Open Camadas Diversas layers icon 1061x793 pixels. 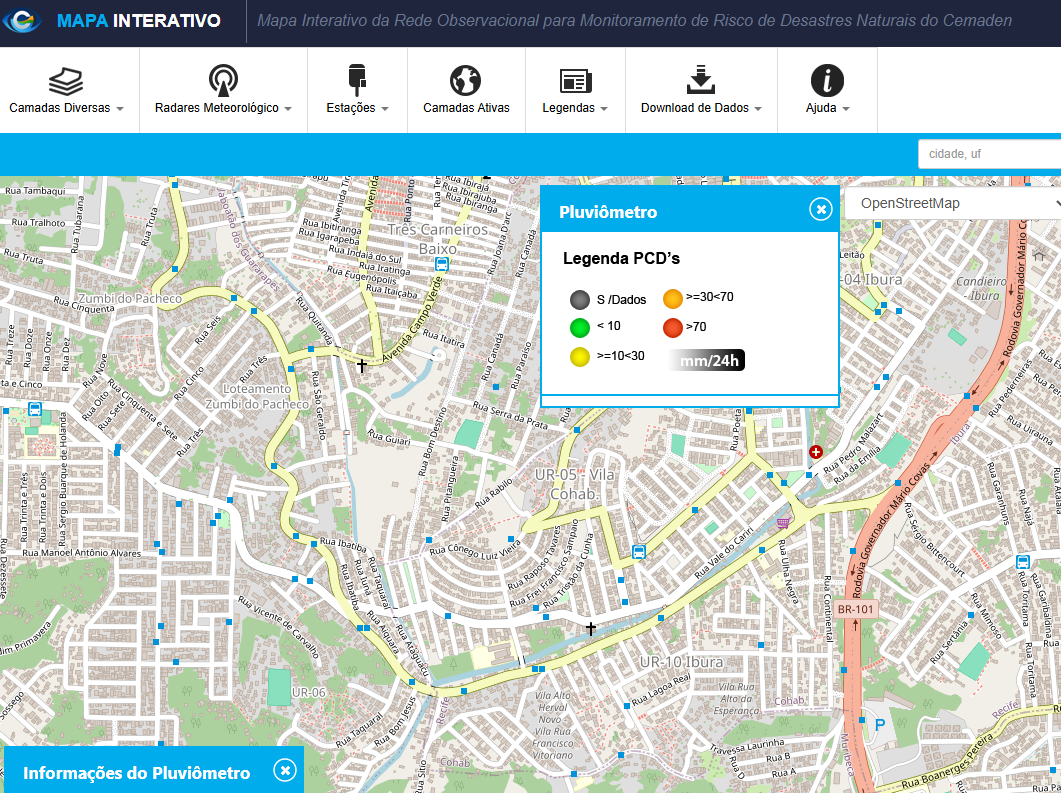[x=66, y=81]
